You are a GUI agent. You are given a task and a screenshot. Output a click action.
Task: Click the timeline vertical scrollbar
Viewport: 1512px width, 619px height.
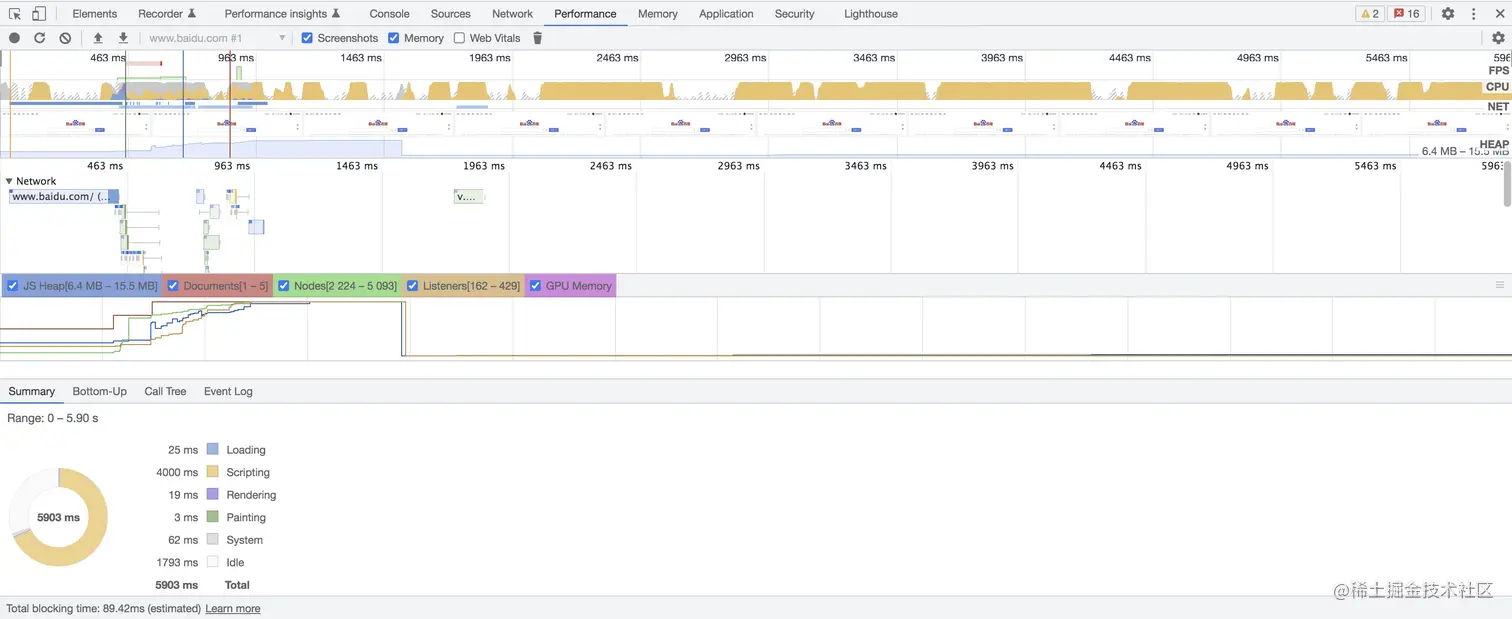[1507, 183]
